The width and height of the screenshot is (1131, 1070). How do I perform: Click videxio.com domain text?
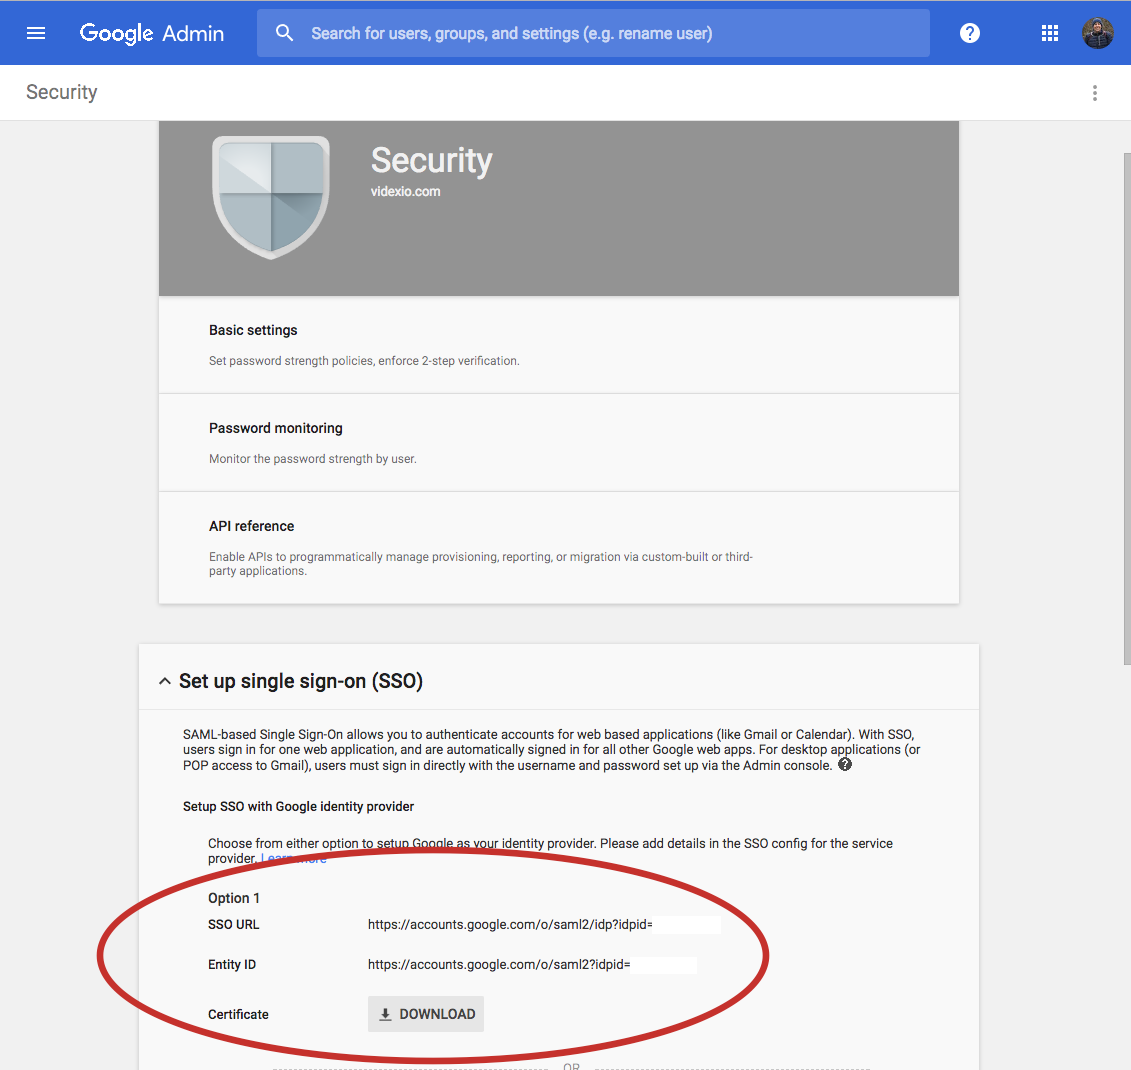point(405,191)
